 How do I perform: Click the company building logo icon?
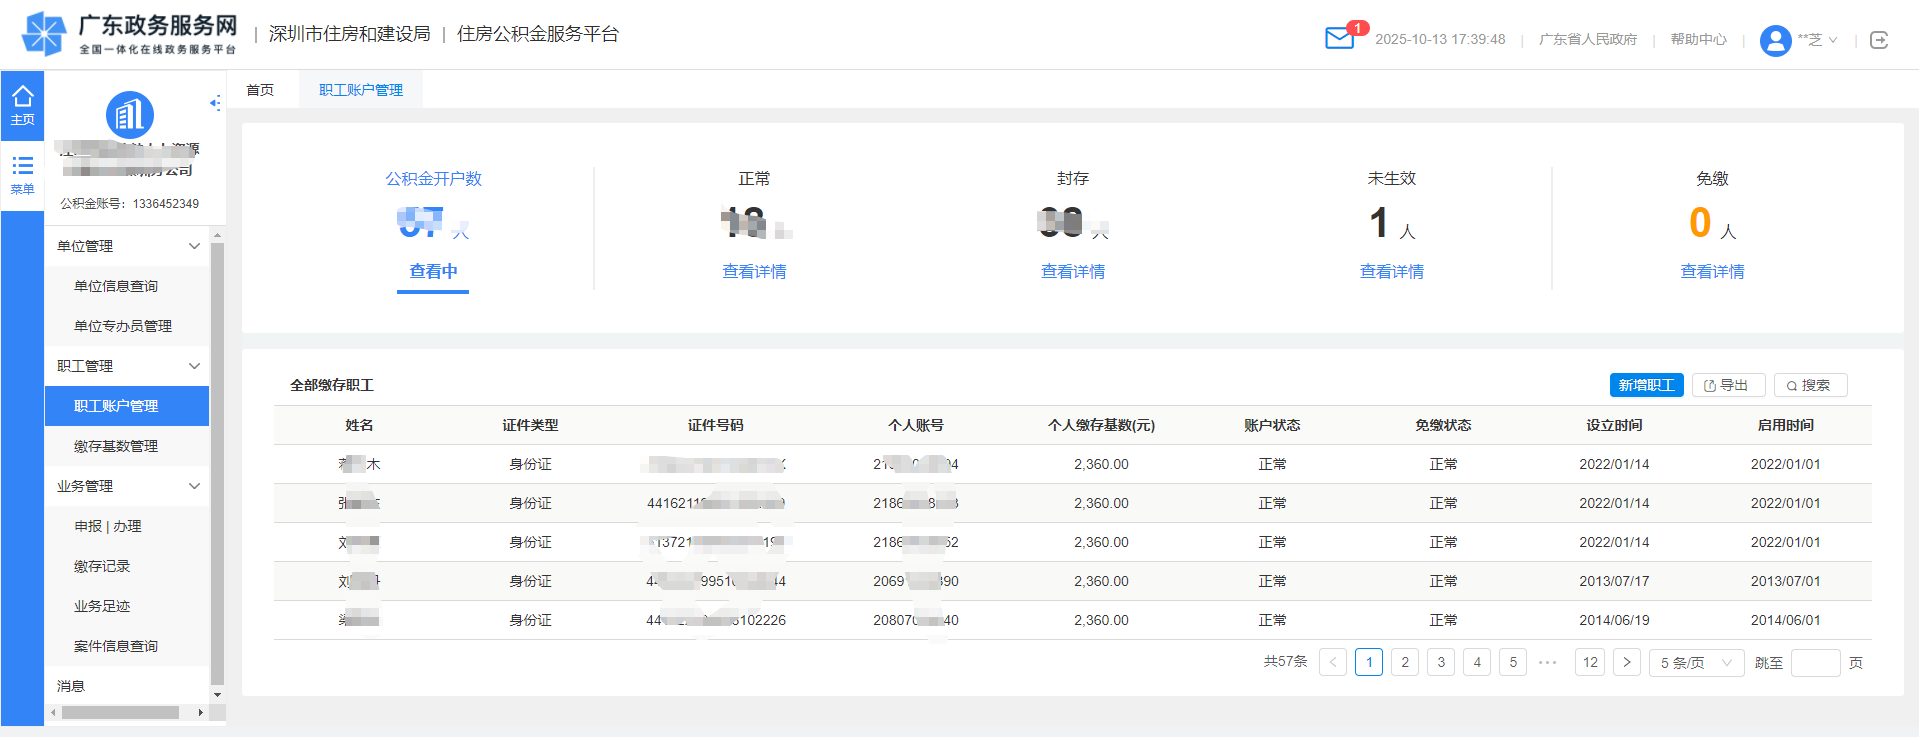(130, 115)
